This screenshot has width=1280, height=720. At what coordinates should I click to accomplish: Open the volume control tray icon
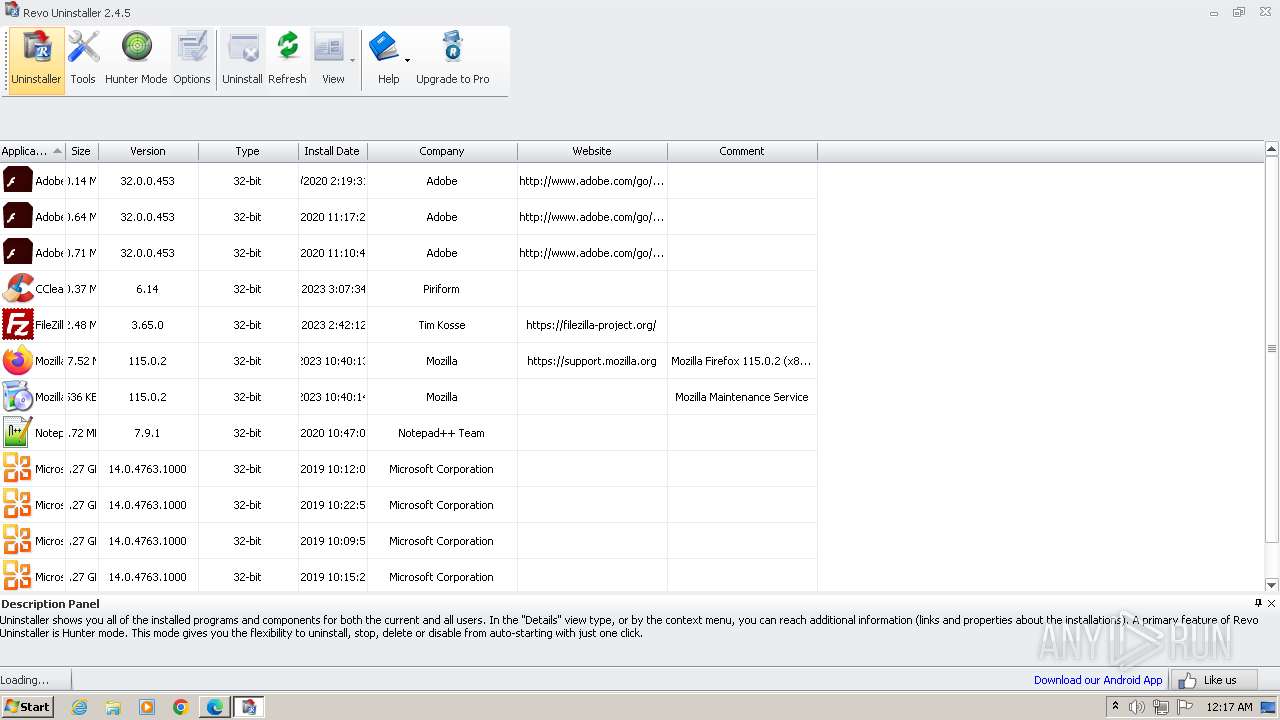coord(1137,707)
